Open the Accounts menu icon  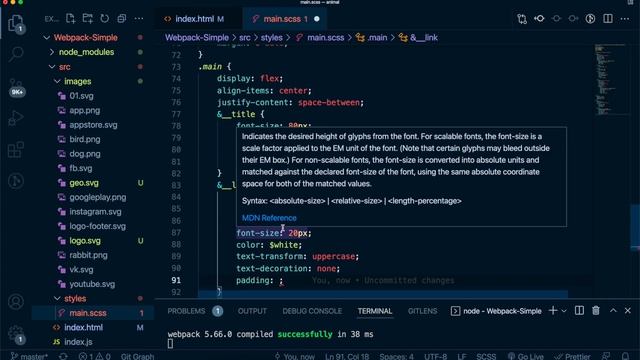click(x=16, y=302)
